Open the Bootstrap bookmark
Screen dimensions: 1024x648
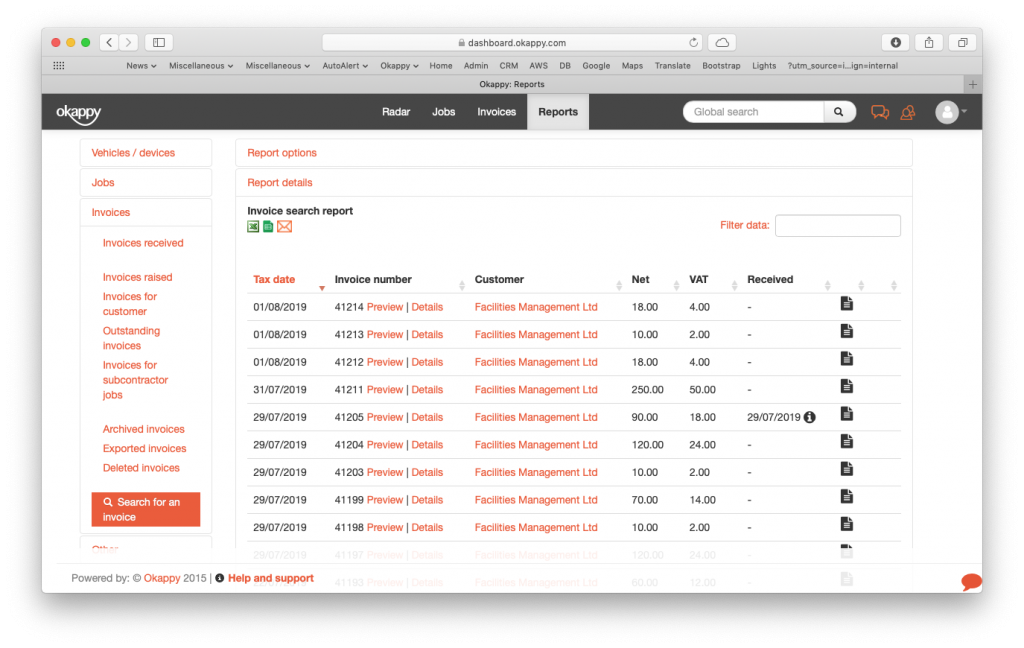[721, 66]
